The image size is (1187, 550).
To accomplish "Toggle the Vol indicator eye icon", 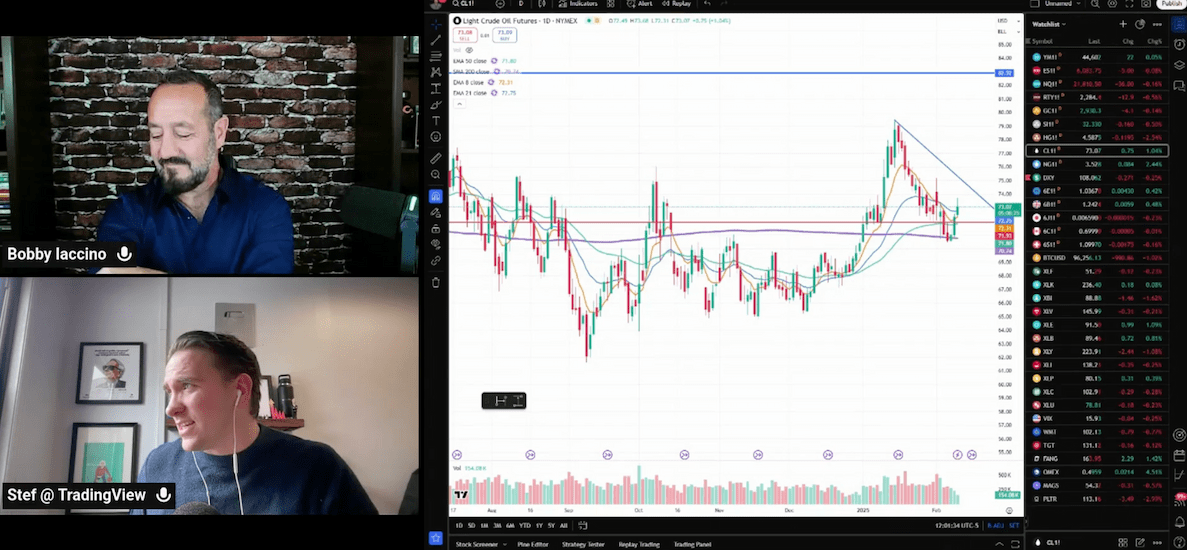I will (469, 50).
